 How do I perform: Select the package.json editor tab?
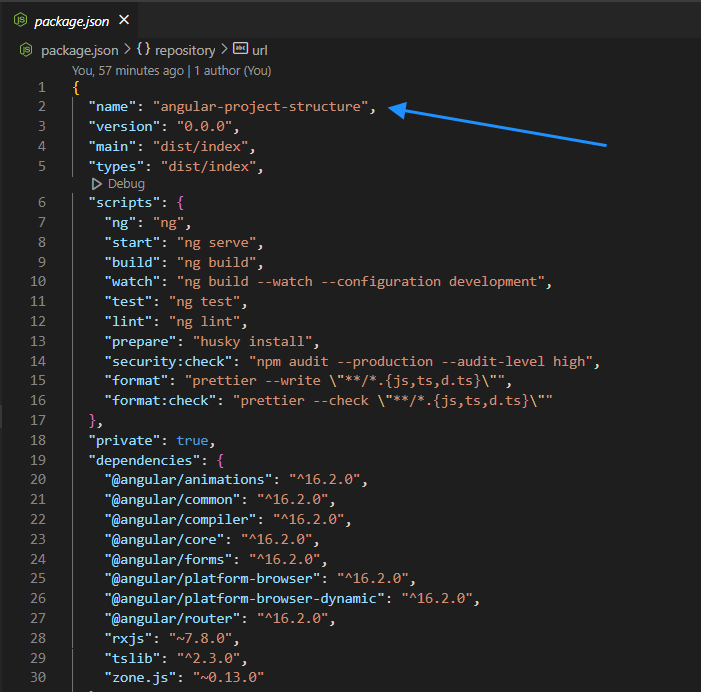click(72, 21)
